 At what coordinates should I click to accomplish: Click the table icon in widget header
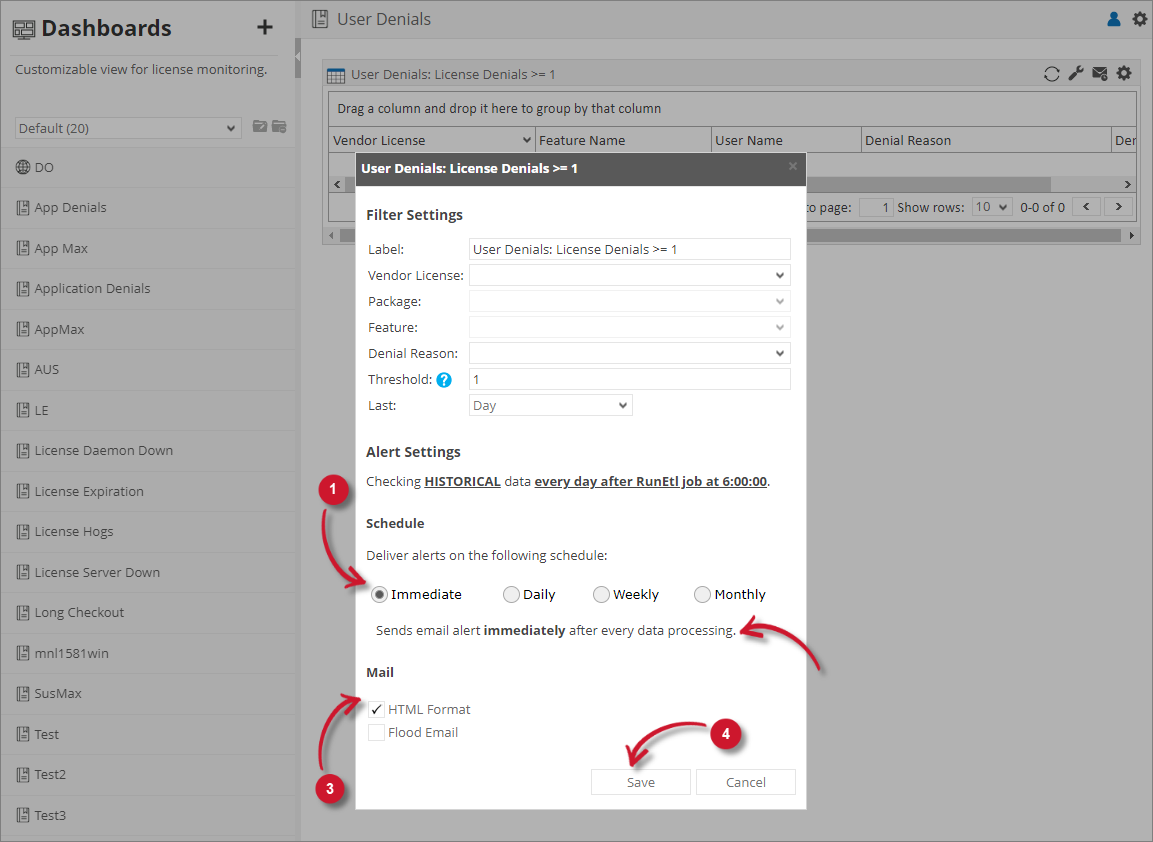(336, 75)
